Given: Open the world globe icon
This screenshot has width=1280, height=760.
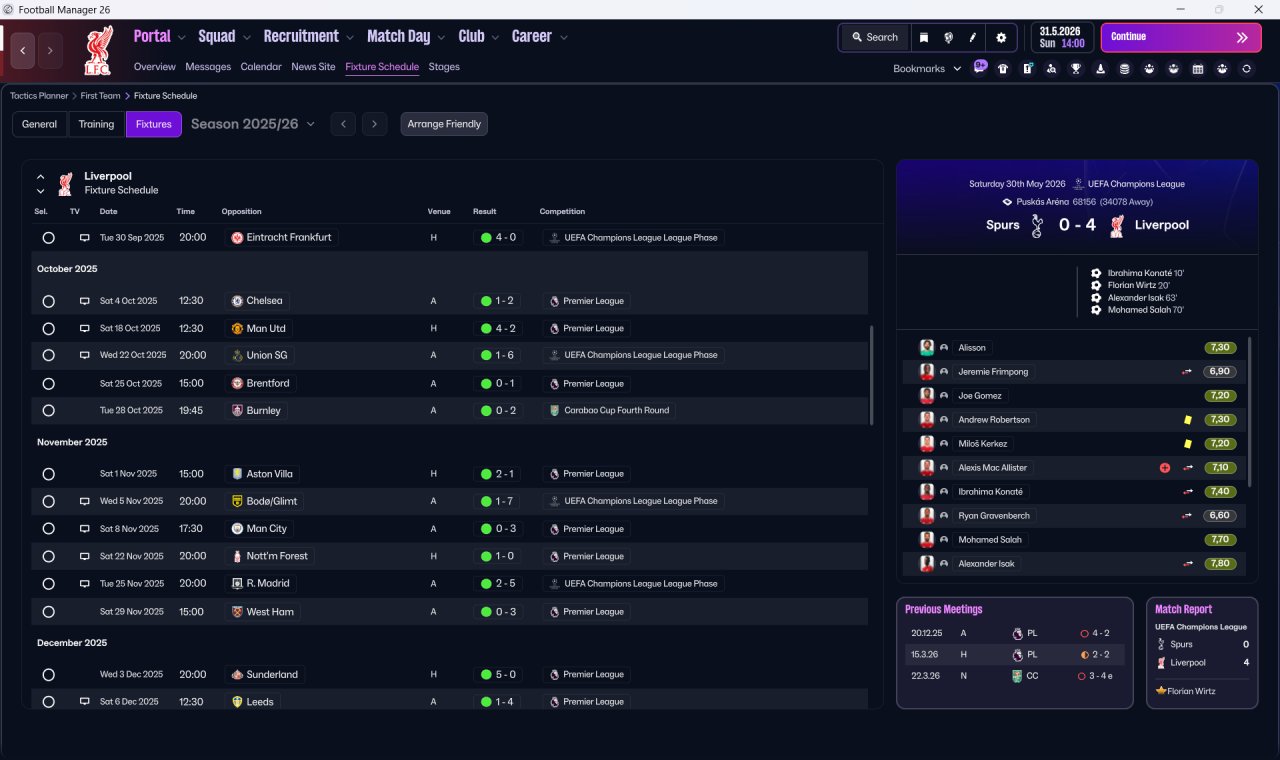Looking at the screenshot, I should pyautogui.click(x=948, y=37).
